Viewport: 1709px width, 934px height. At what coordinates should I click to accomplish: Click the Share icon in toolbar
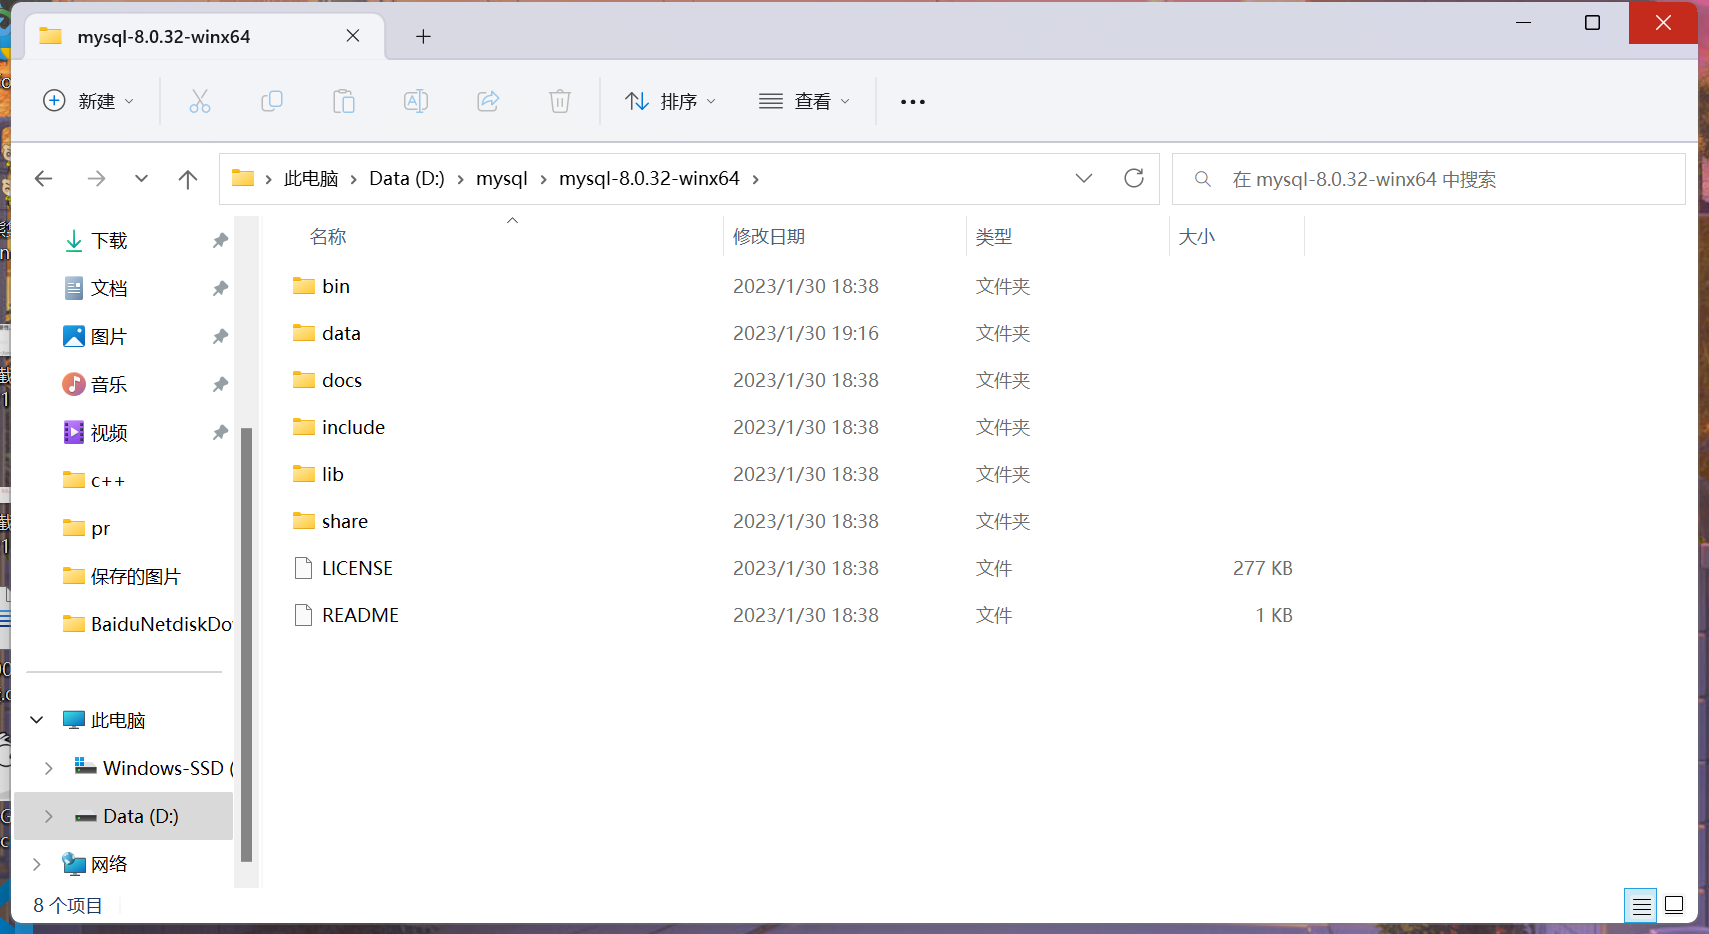pyautogui.click(x=488, y=101)
